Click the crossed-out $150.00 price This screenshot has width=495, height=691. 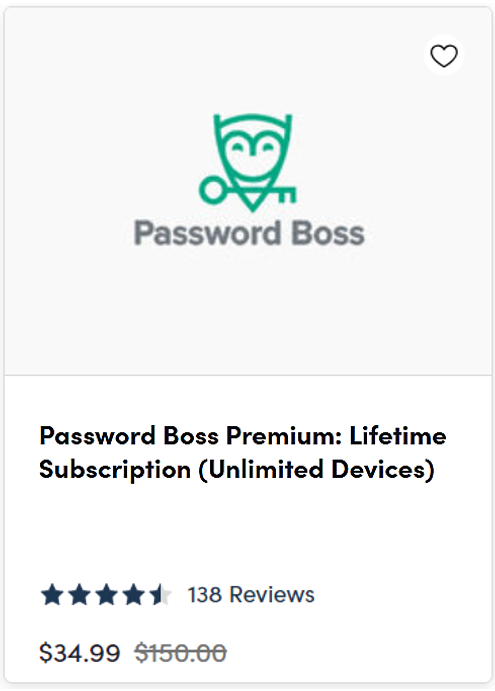(181, 653)
